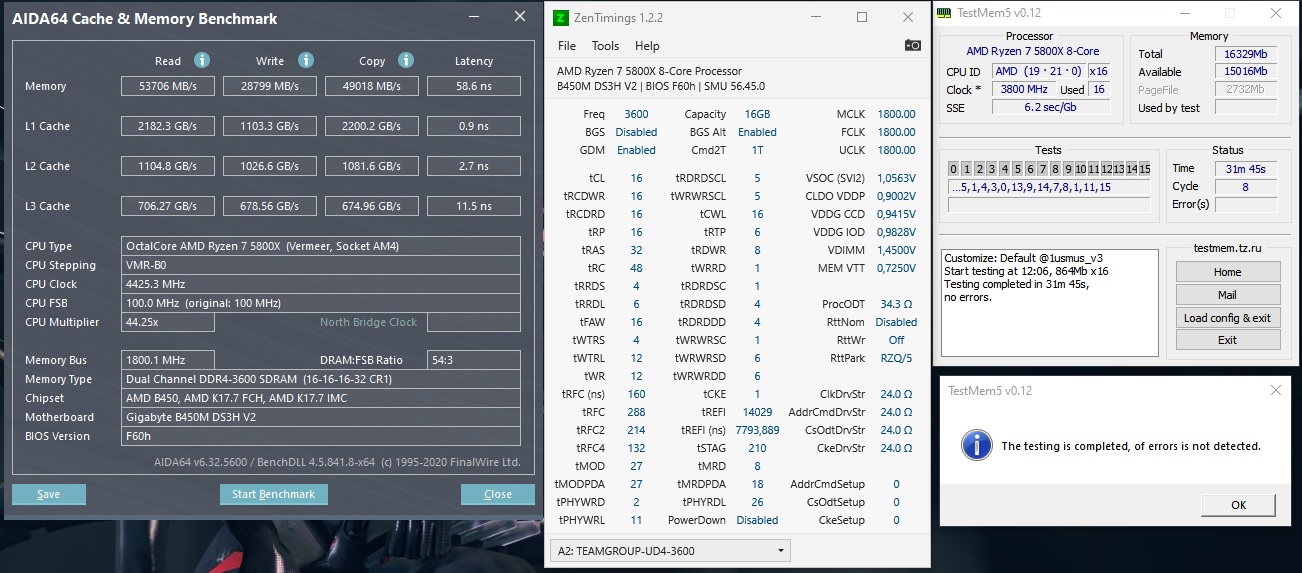1302x573 pixels.
Task: Minimize the ZenTimings window
Action: coord(815,17)
